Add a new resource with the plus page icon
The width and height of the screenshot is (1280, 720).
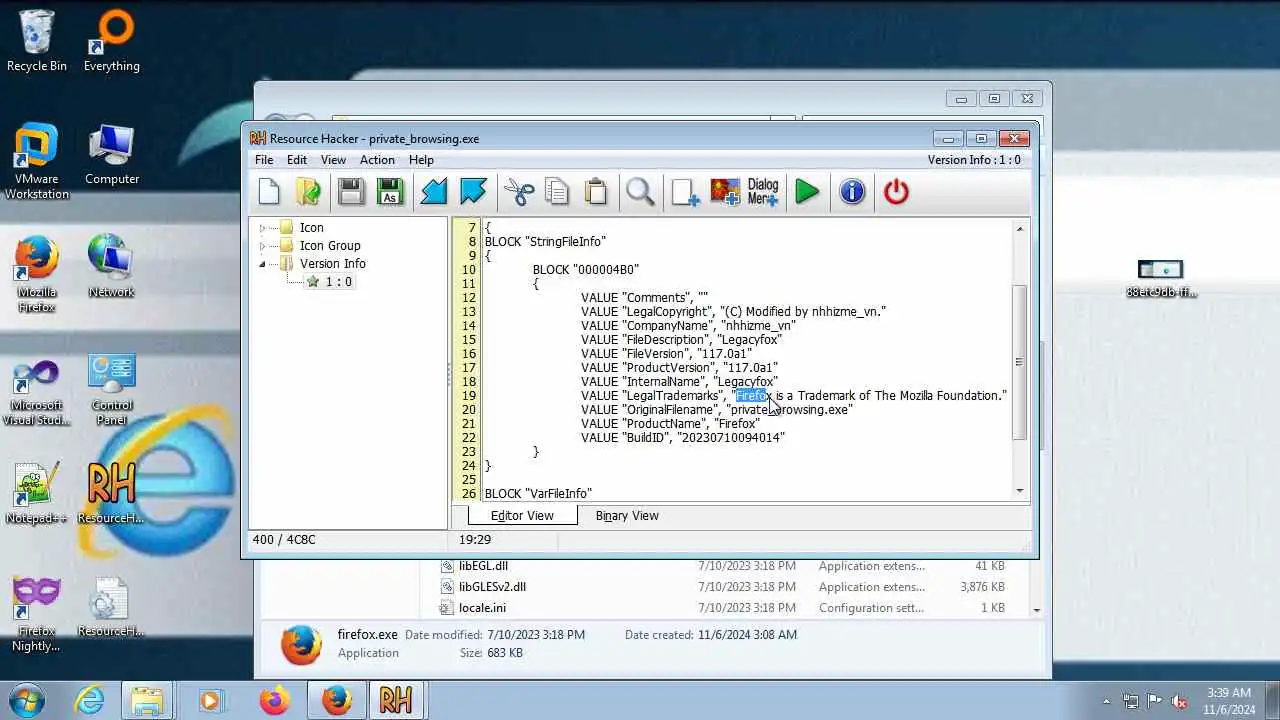pos(685,191)
